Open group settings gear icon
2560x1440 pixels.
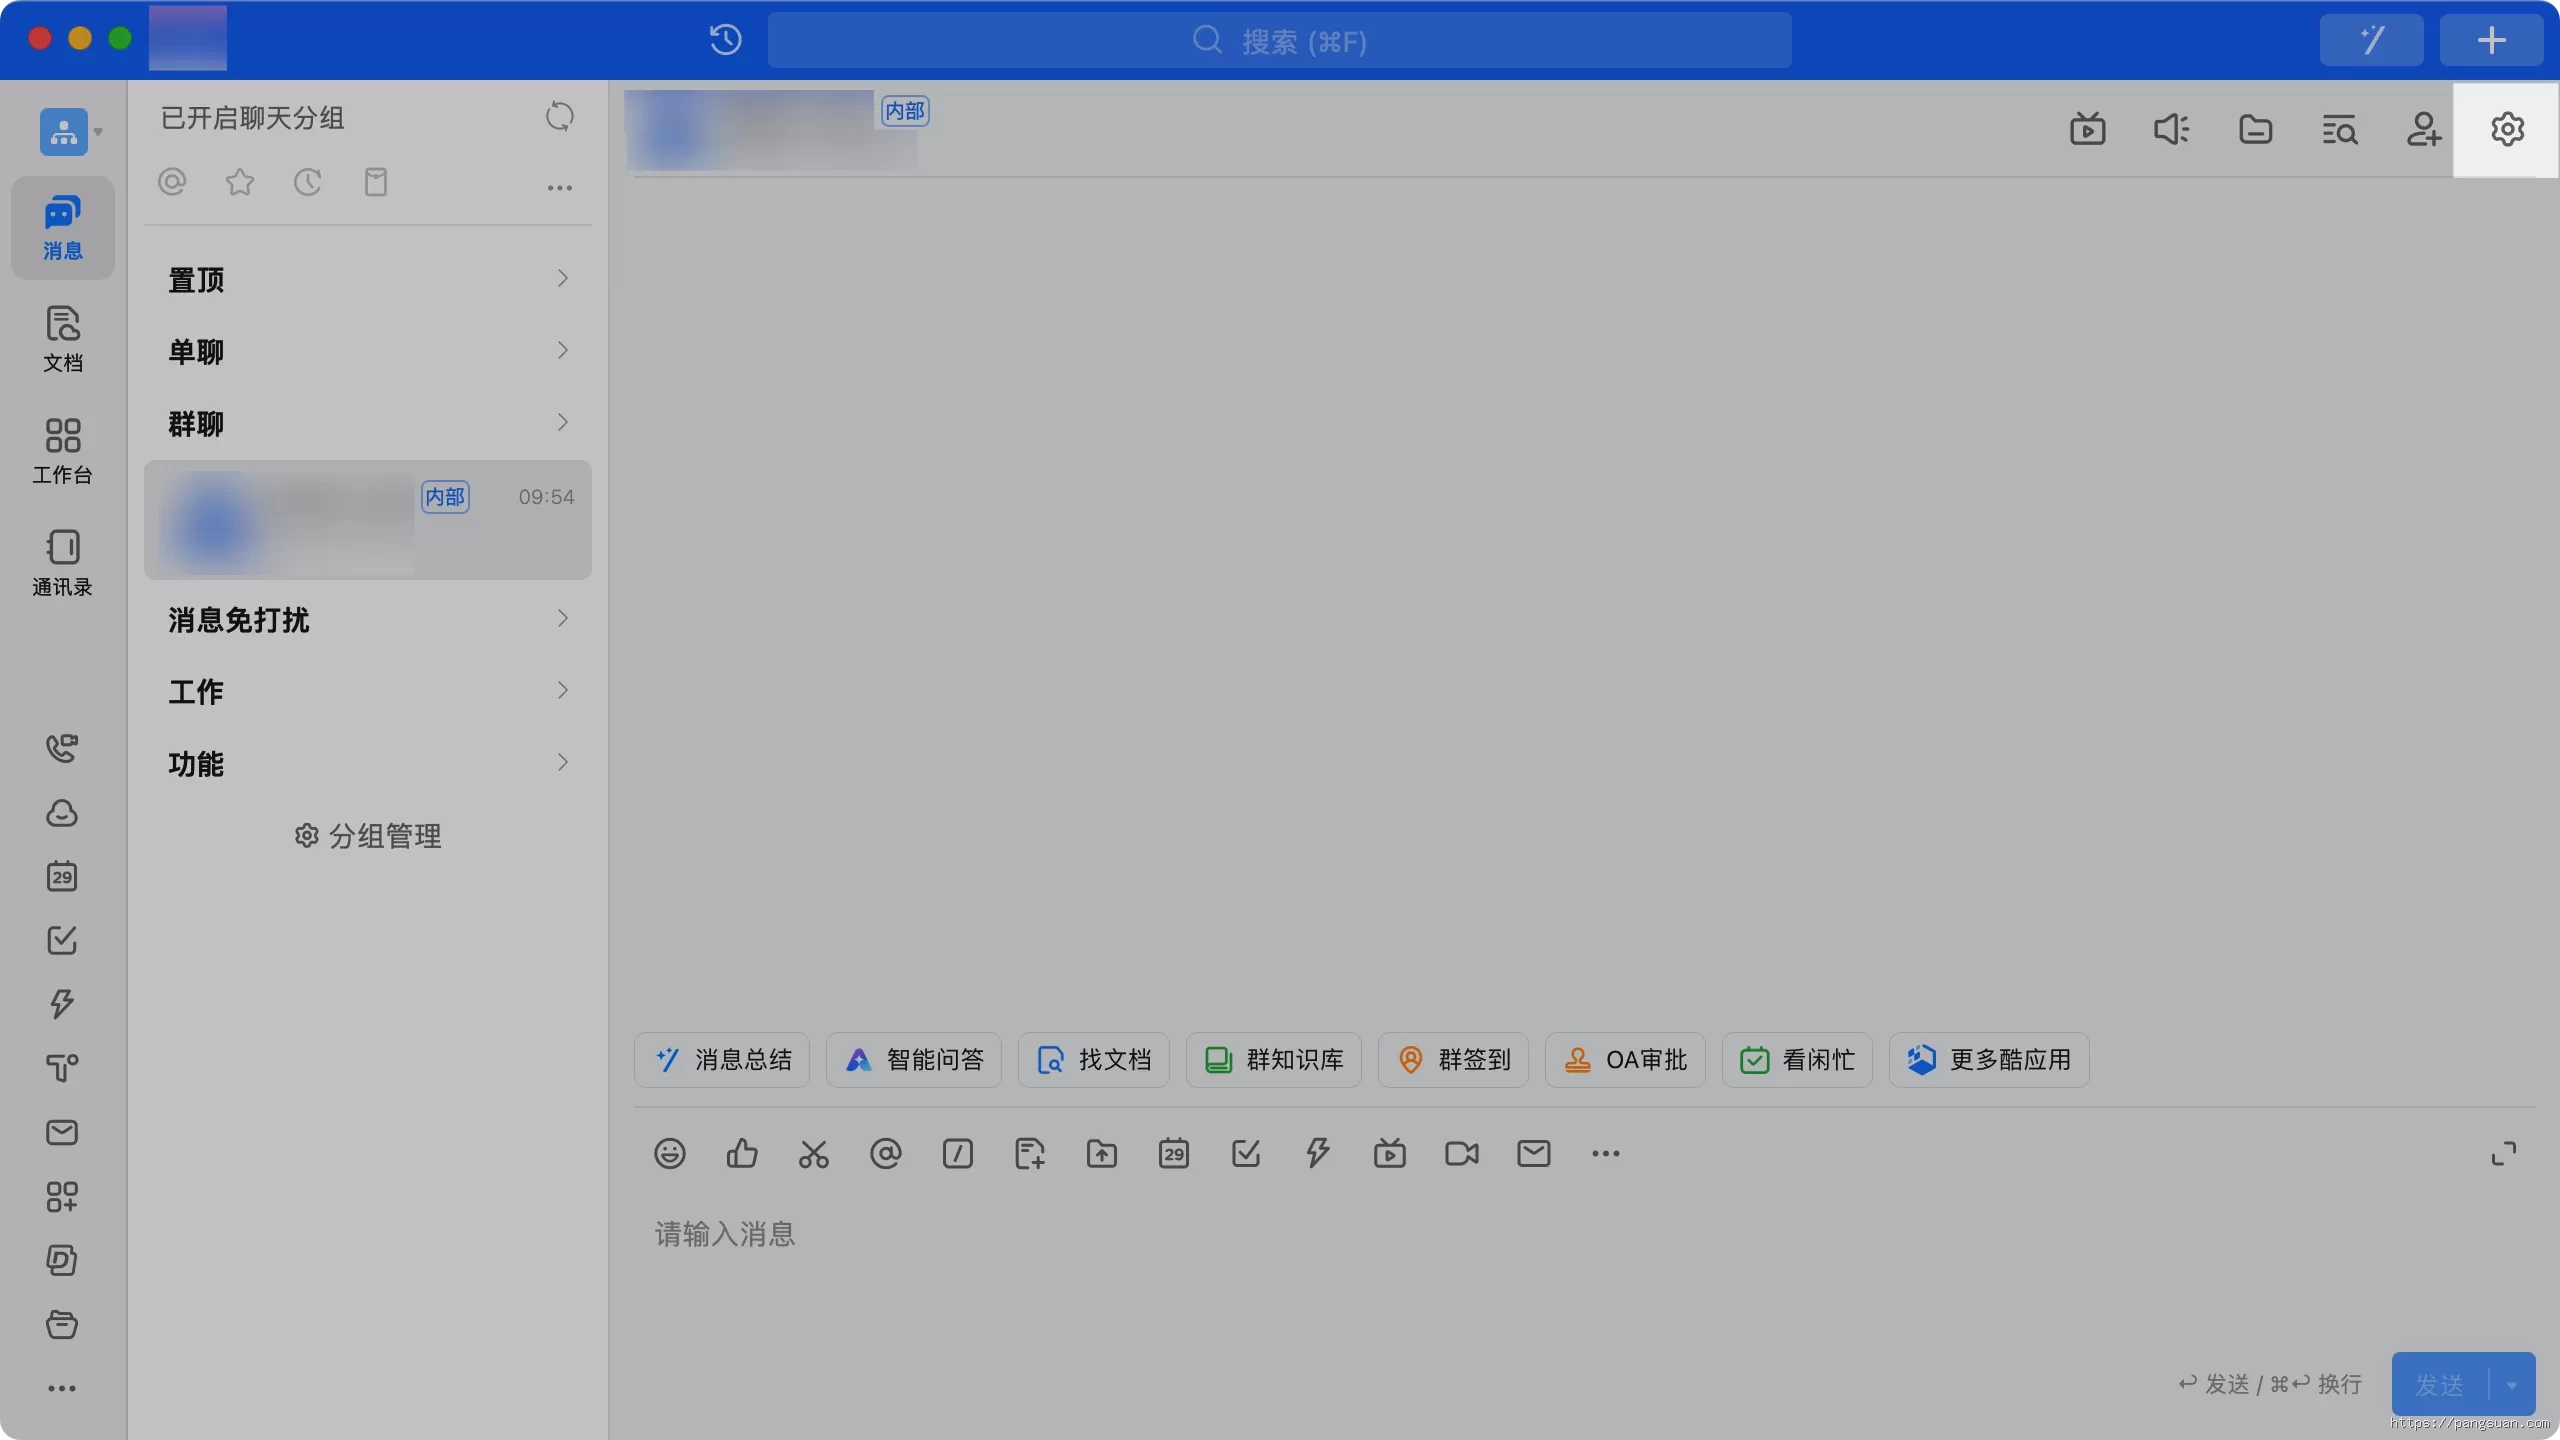[2507, 130]
